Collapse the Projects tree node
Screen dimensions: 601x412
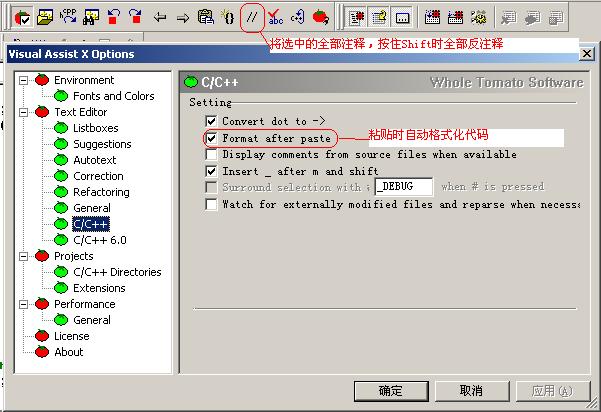pos(24,256)
